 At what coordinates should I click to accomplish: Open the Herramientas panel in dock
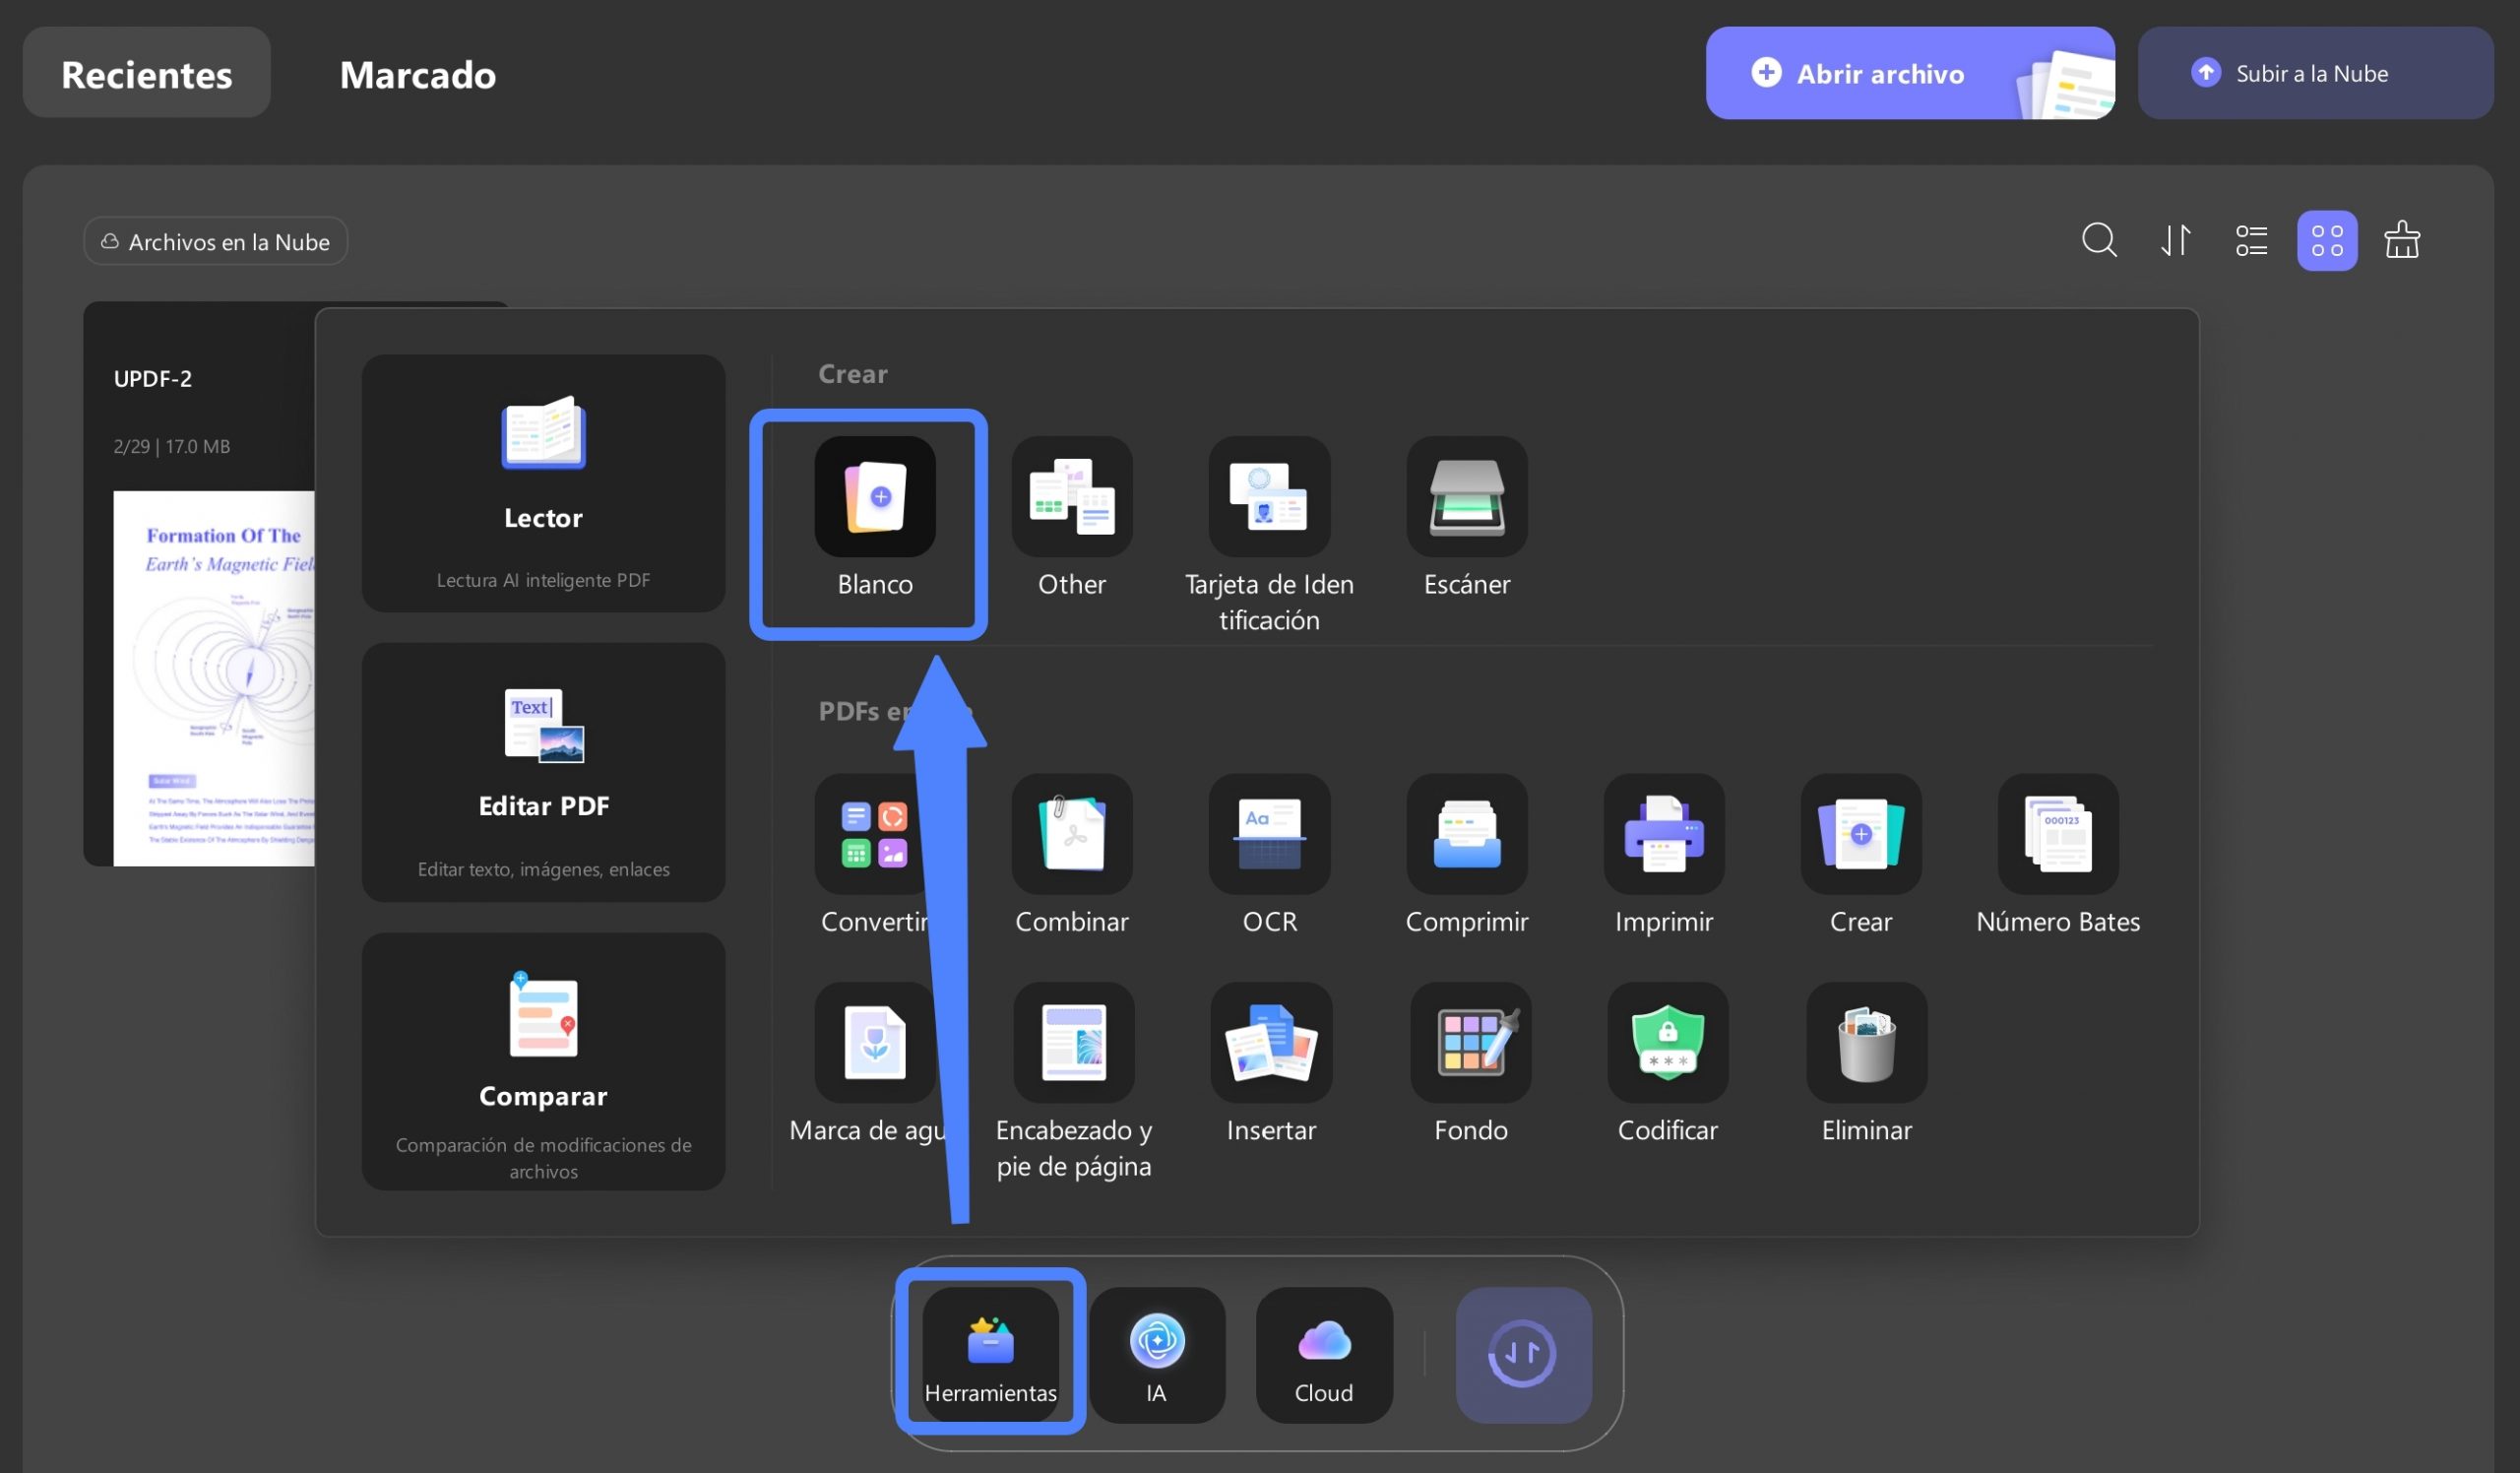[x=990, y=1354]
